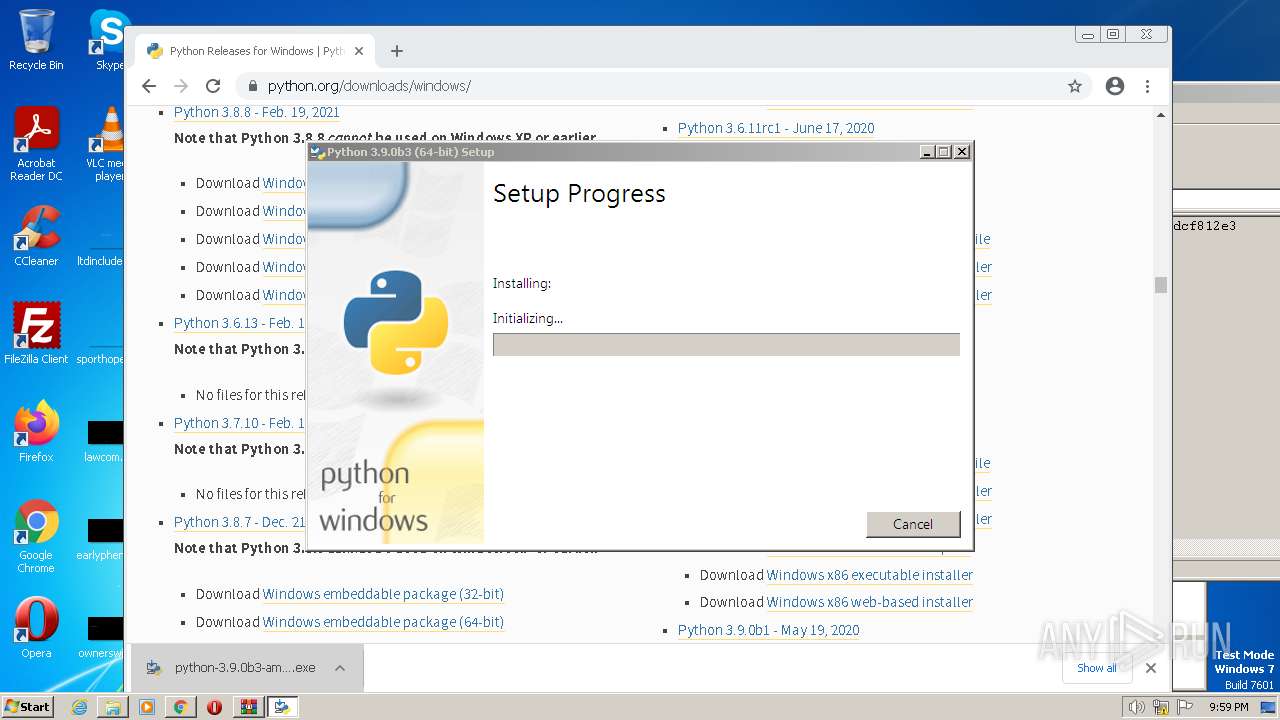Viewport: 1280px width, 720px height.
Task: Expand python-3.9.0b3 download options chevron
Action: [x=340, y=668]
